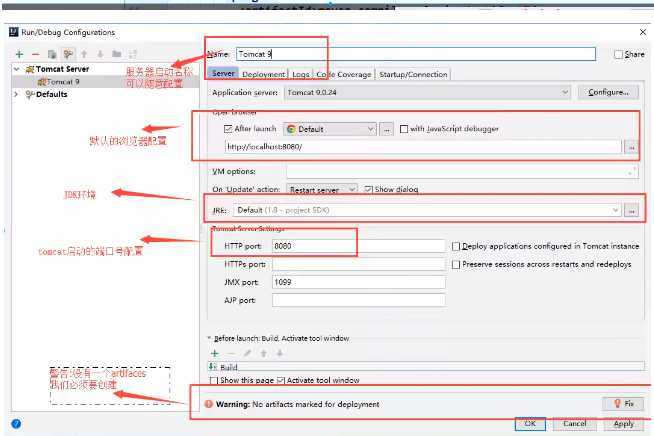Collapse the Before launch section
Screen dimensions: 654x436
coord(209,338)
